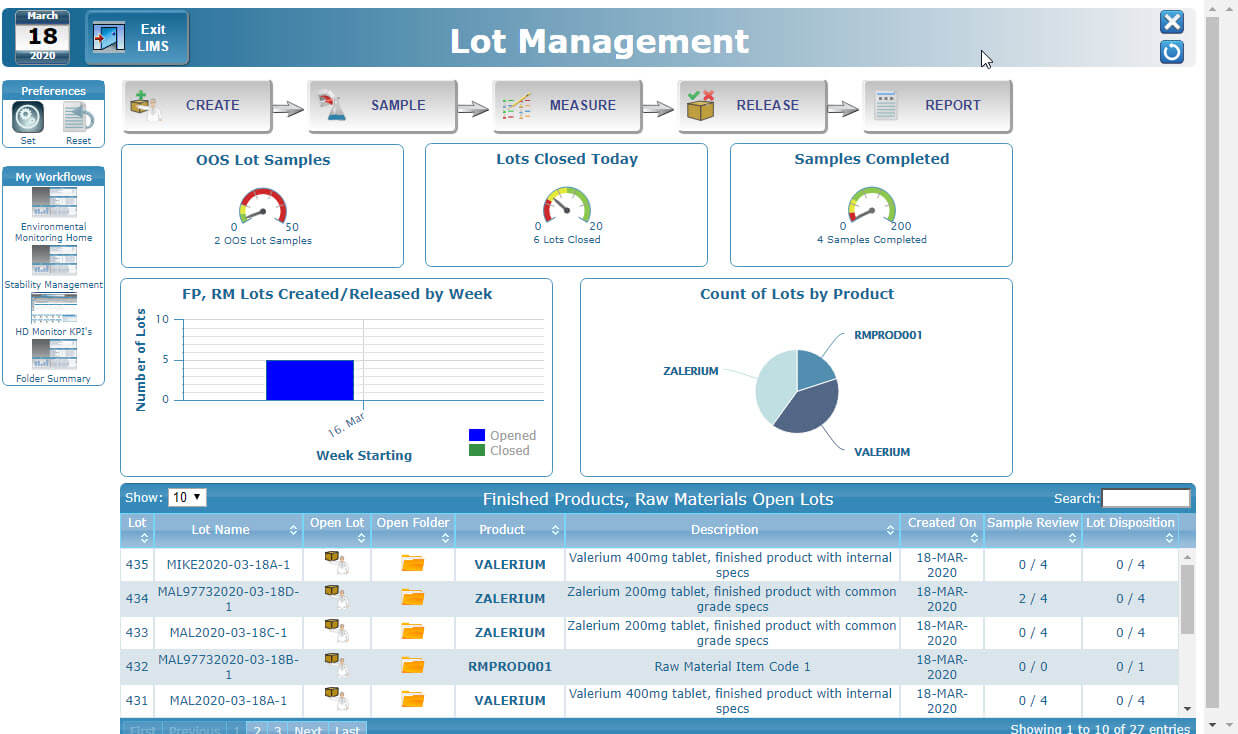Open the Folder Summary workflow icon
The height and width of the screenshot is (734, 1238).
click(x=53, y=355)
